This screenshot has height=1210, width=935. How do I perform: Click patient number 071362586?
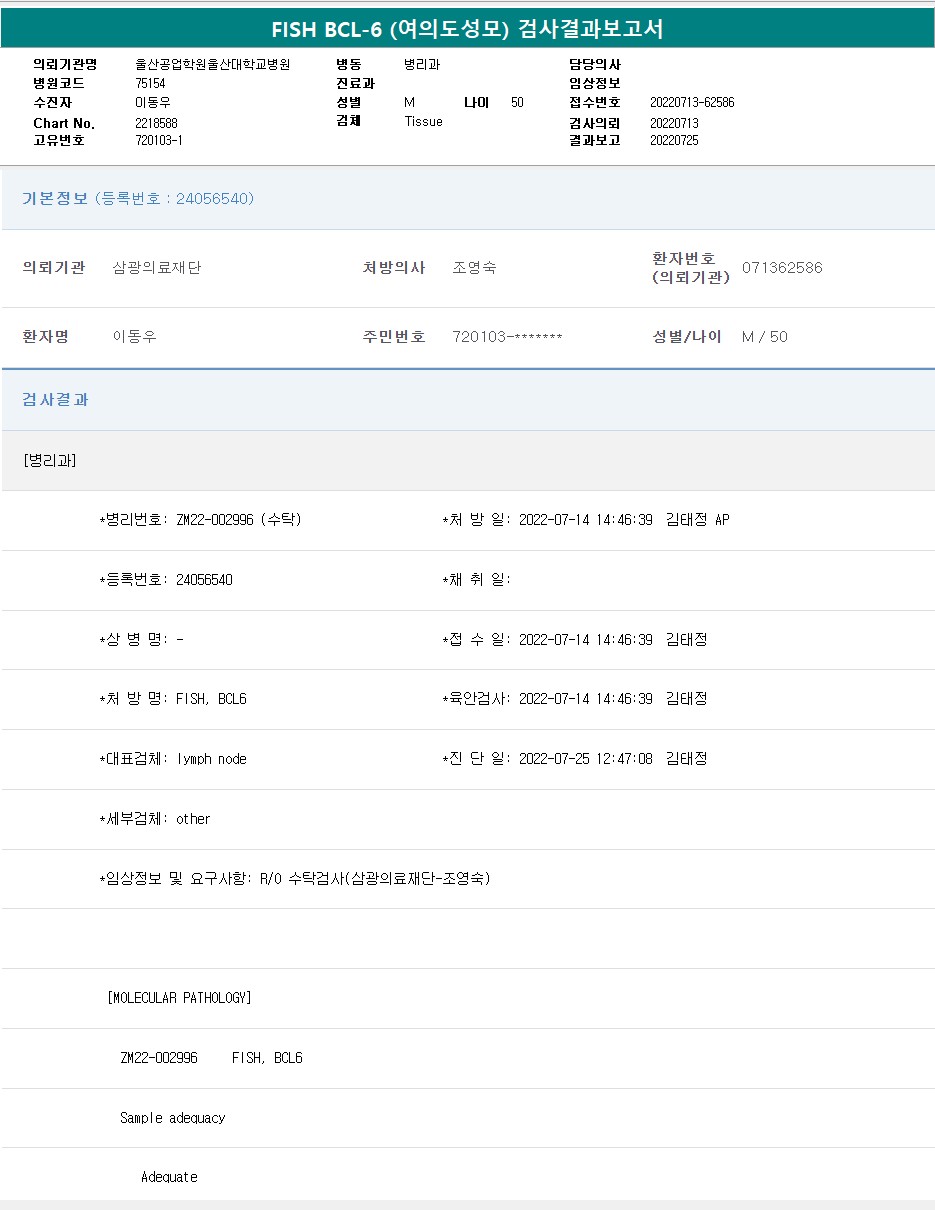click(x=782, y=268)
